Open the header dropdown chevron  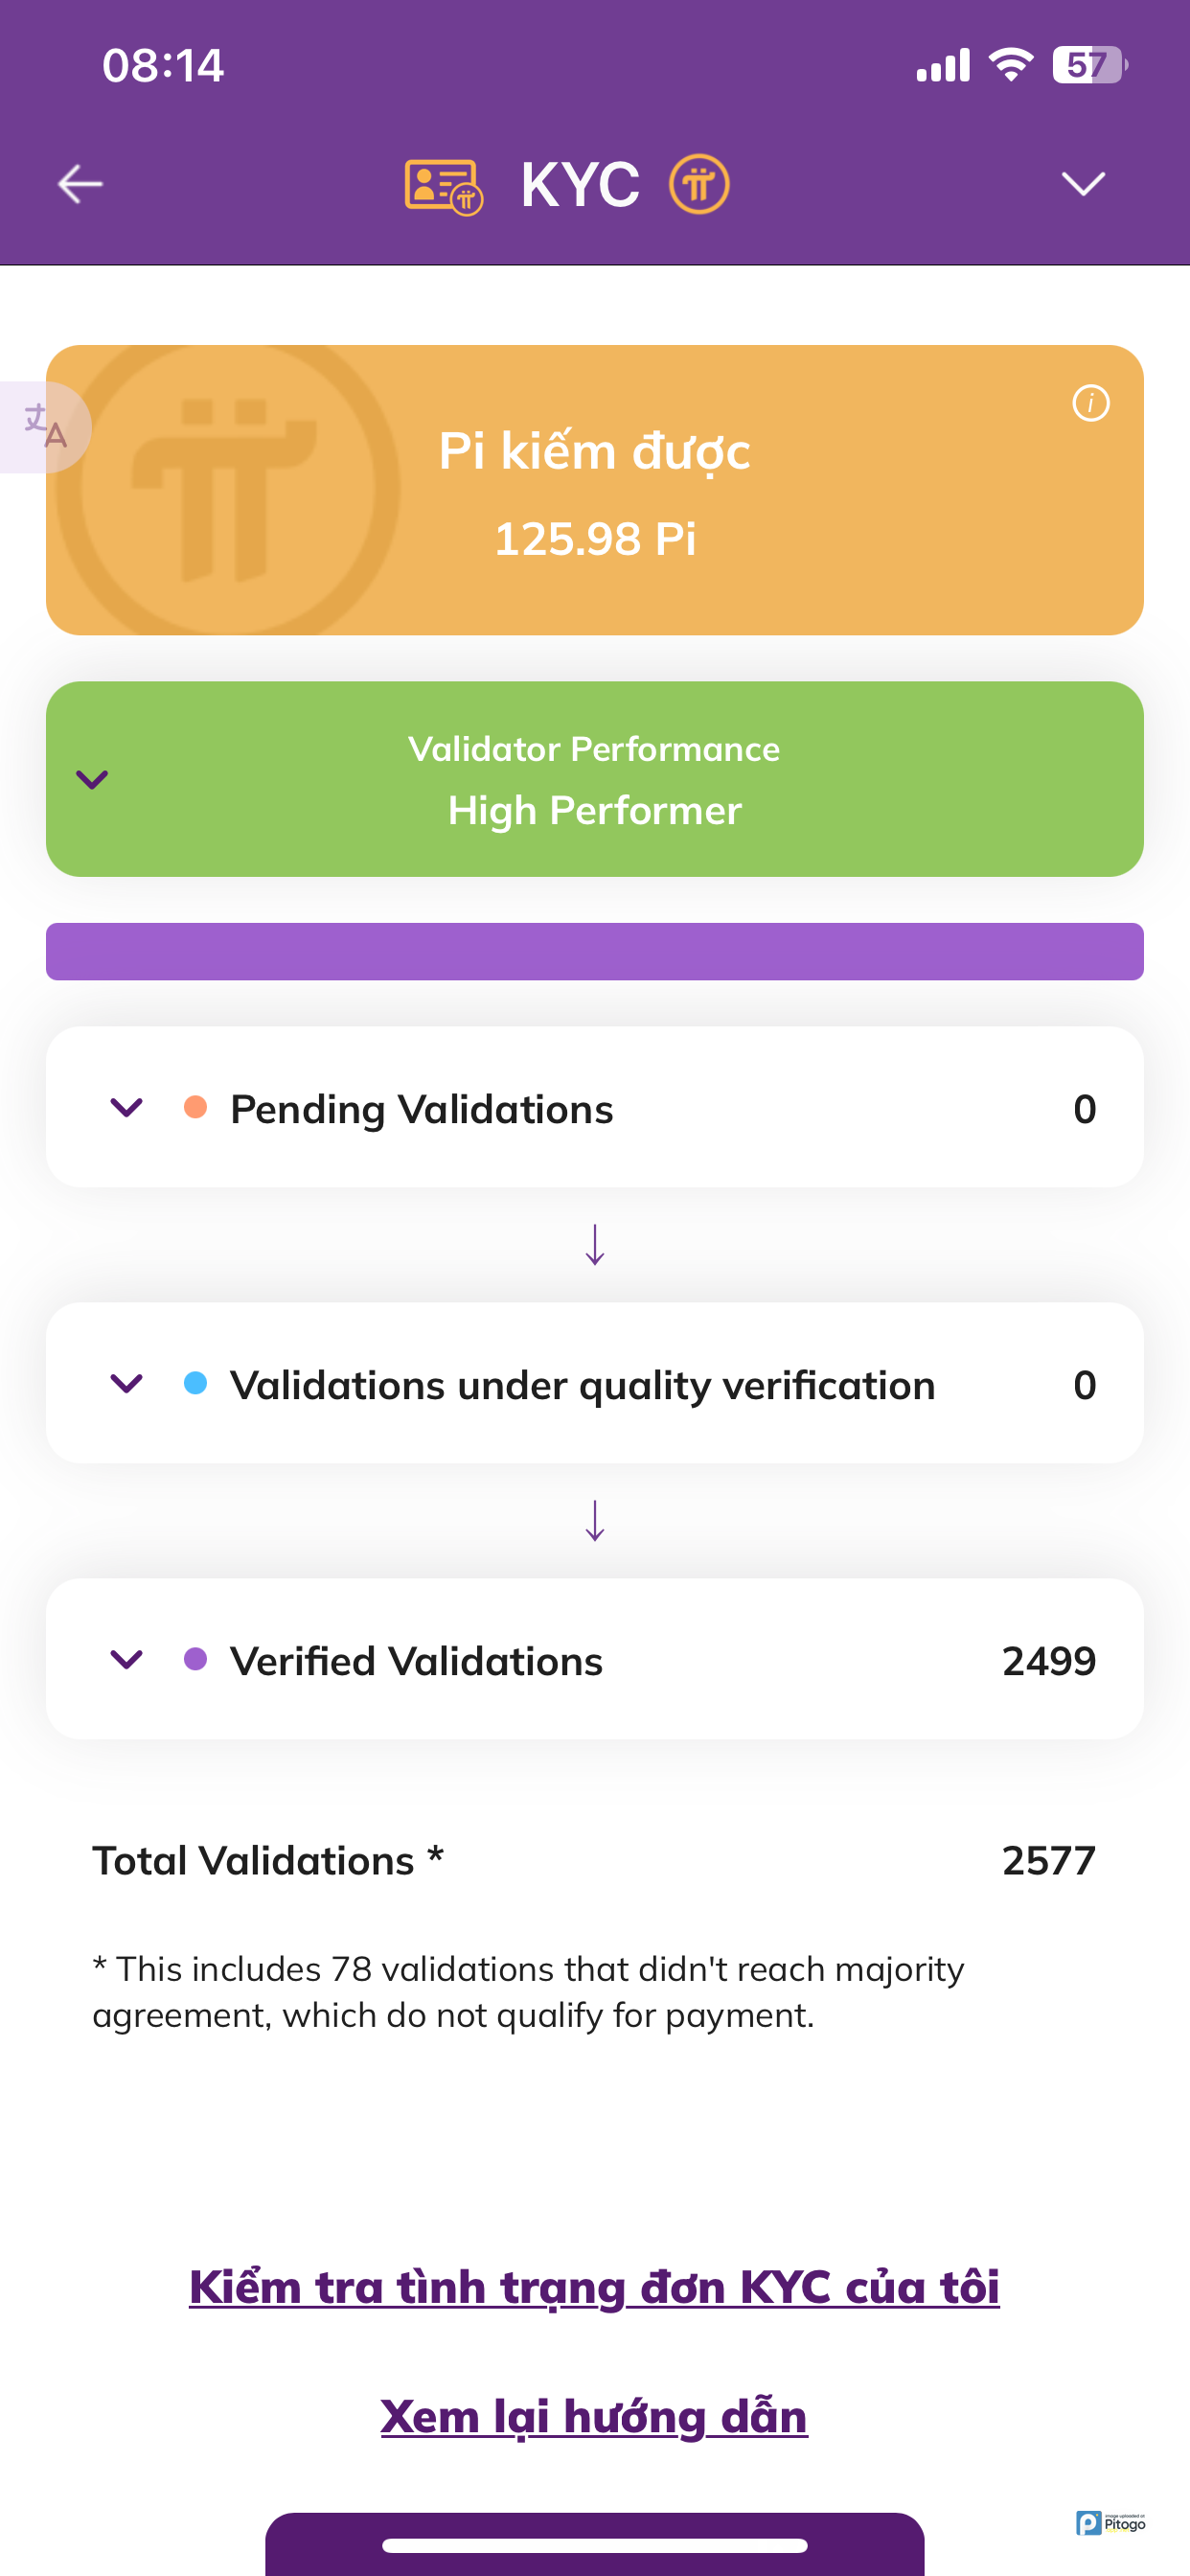pyautogui.click(x=1082, y=184)
